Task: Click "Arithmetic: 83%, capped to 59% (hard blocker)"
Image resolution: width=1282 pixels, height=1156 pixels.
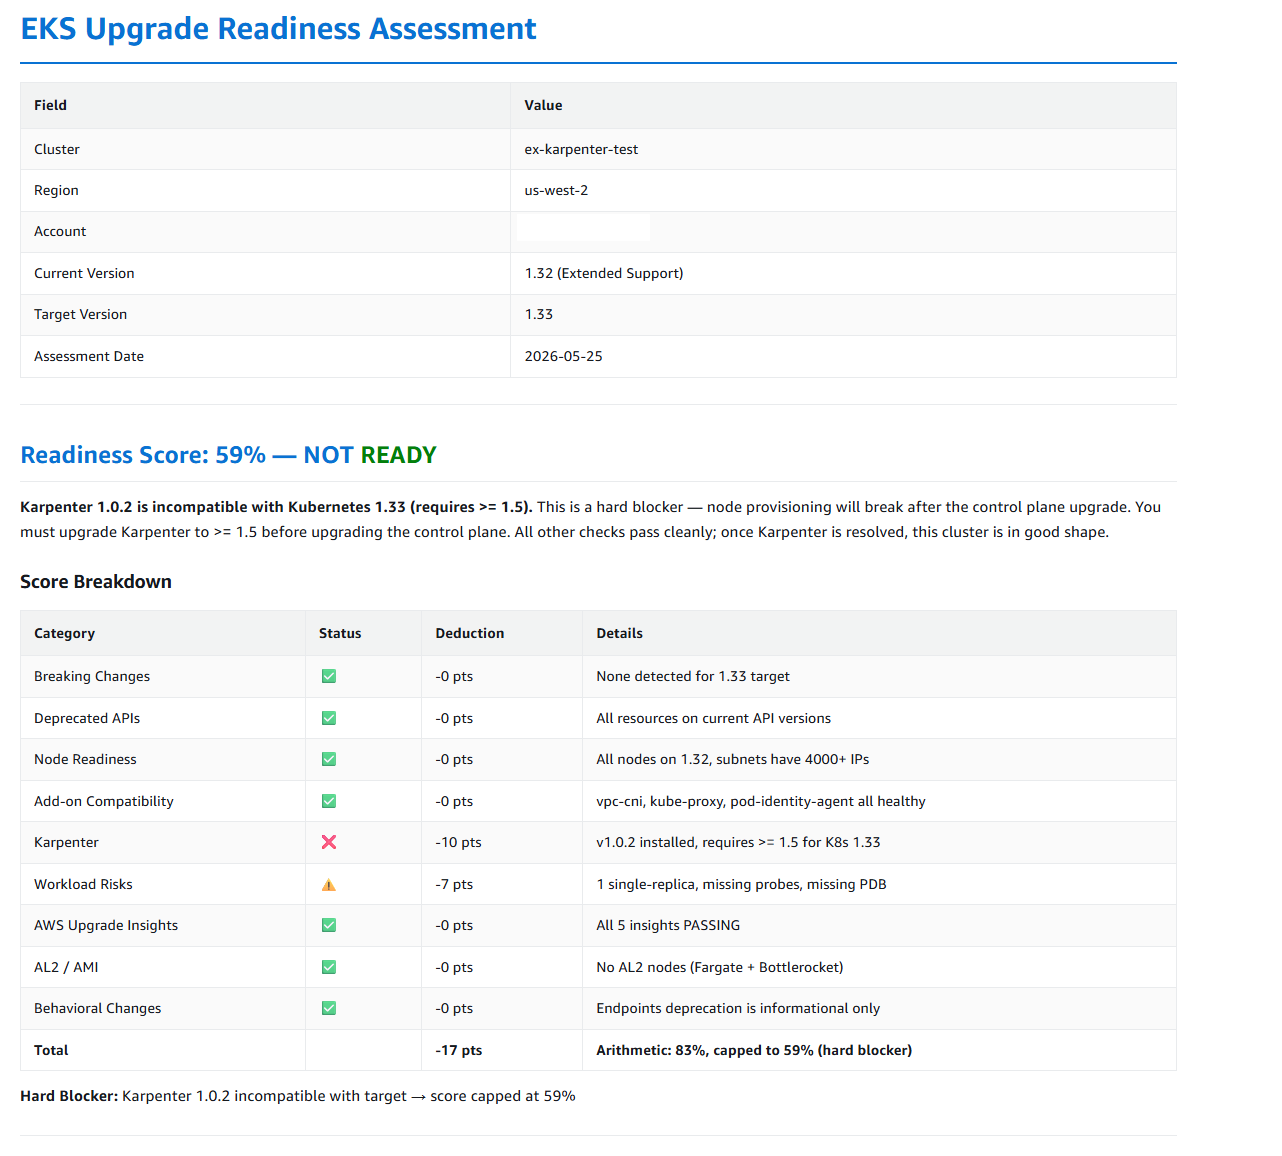Action: [754, 1050]
